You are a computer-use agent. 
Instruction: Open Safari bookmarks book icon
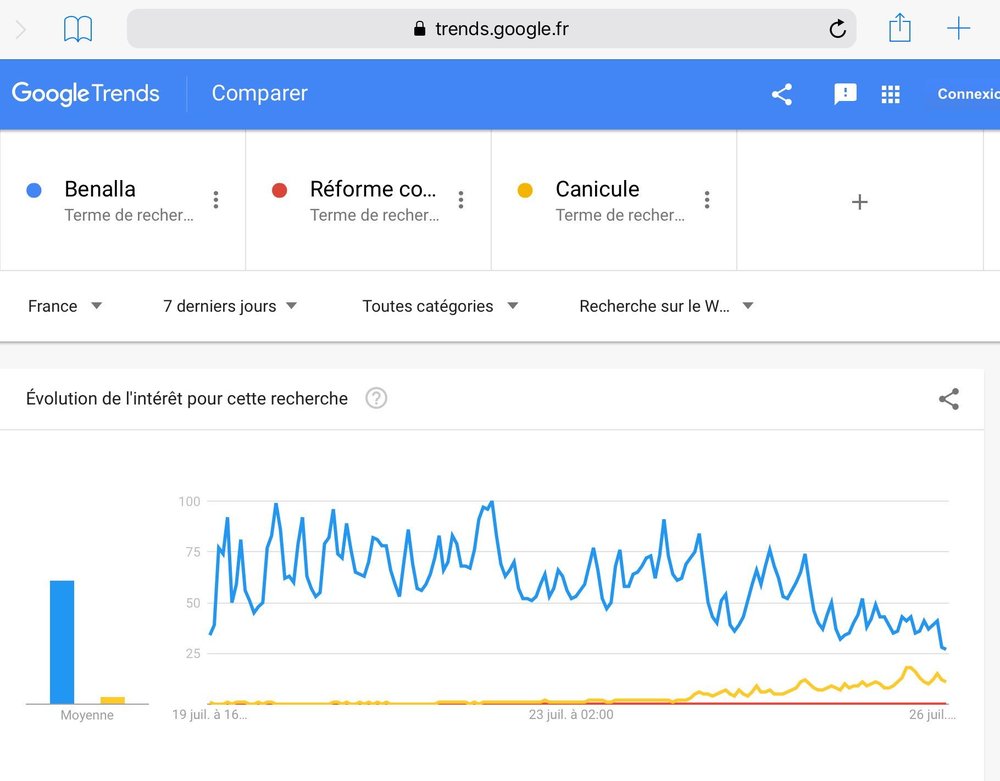78,29
